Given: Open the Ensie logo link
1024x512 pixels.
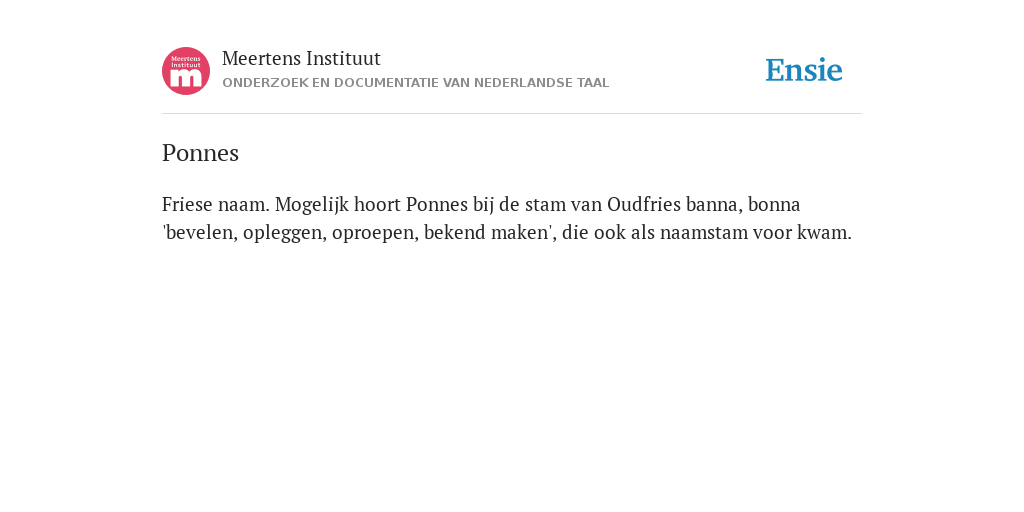Looking at the screenshot, I should point(804,70).
